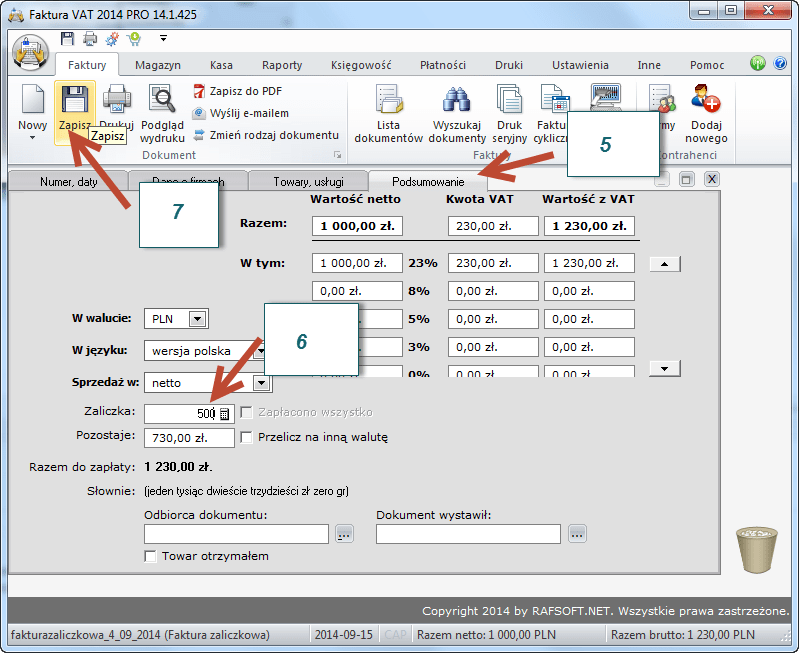799x653 pixels.
Task: Click the browse button for Dokument wystawił
Action: 577,534
